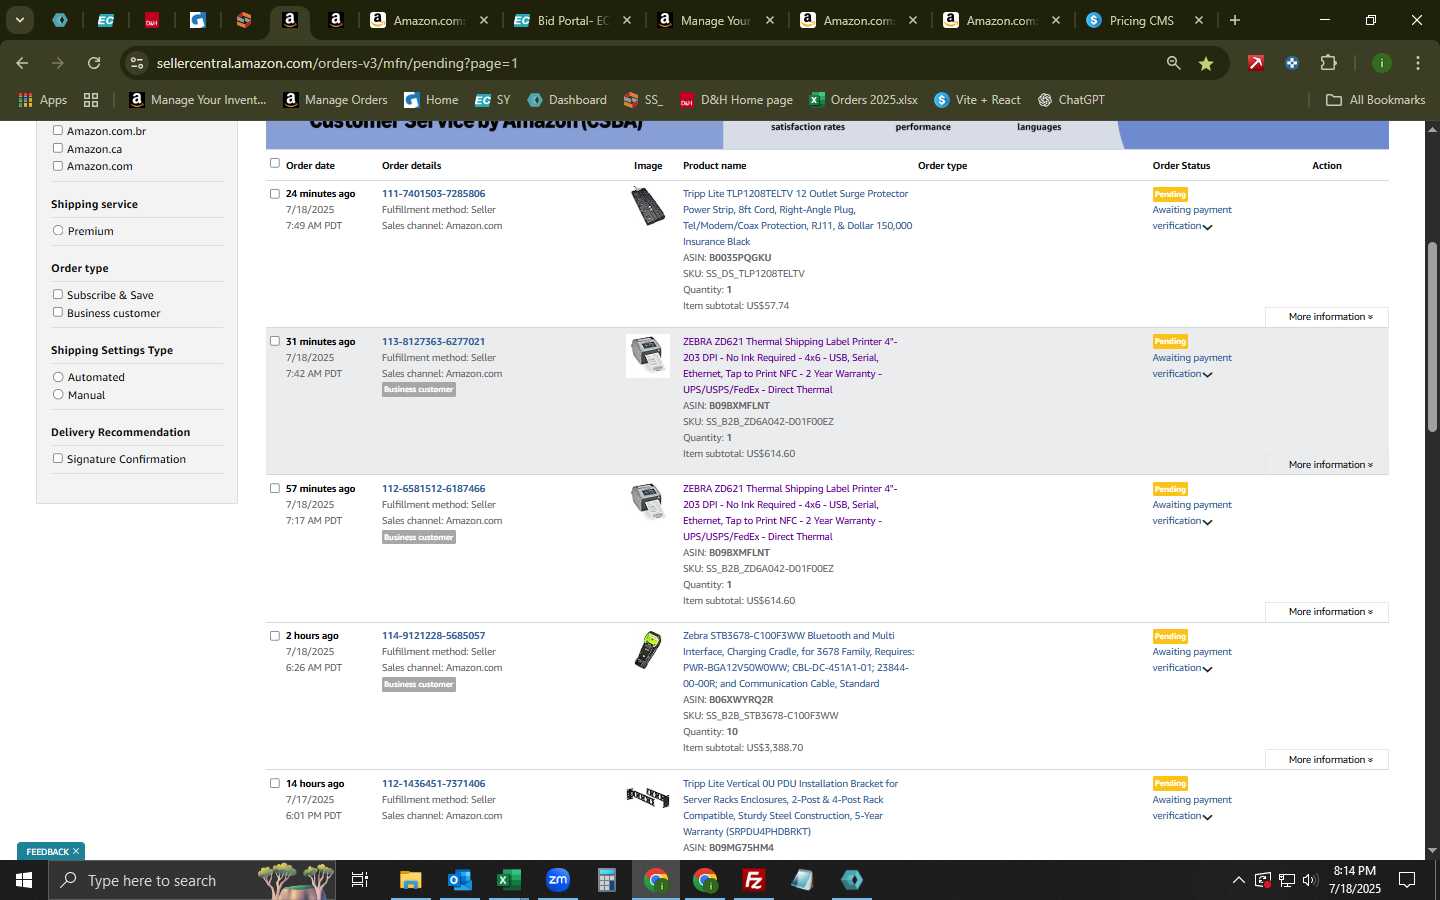Open order 111-7401503-7285806 details
This screenshot has width=1440, height=900.
click(x=433, y=194)
